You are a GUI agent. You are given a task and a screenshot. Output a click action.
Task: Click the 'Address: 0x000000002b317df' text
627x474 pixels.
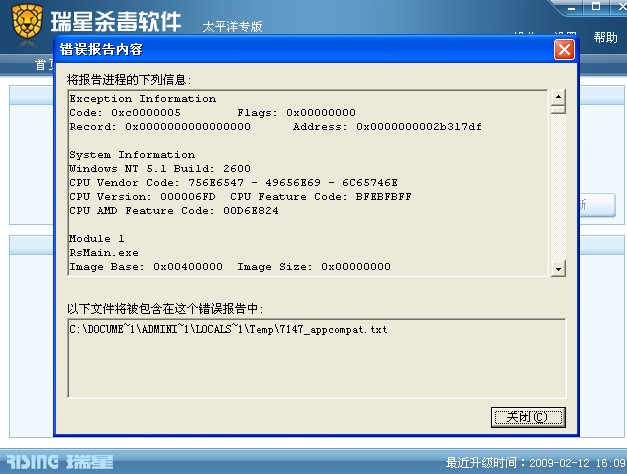[x=387, y=127]
